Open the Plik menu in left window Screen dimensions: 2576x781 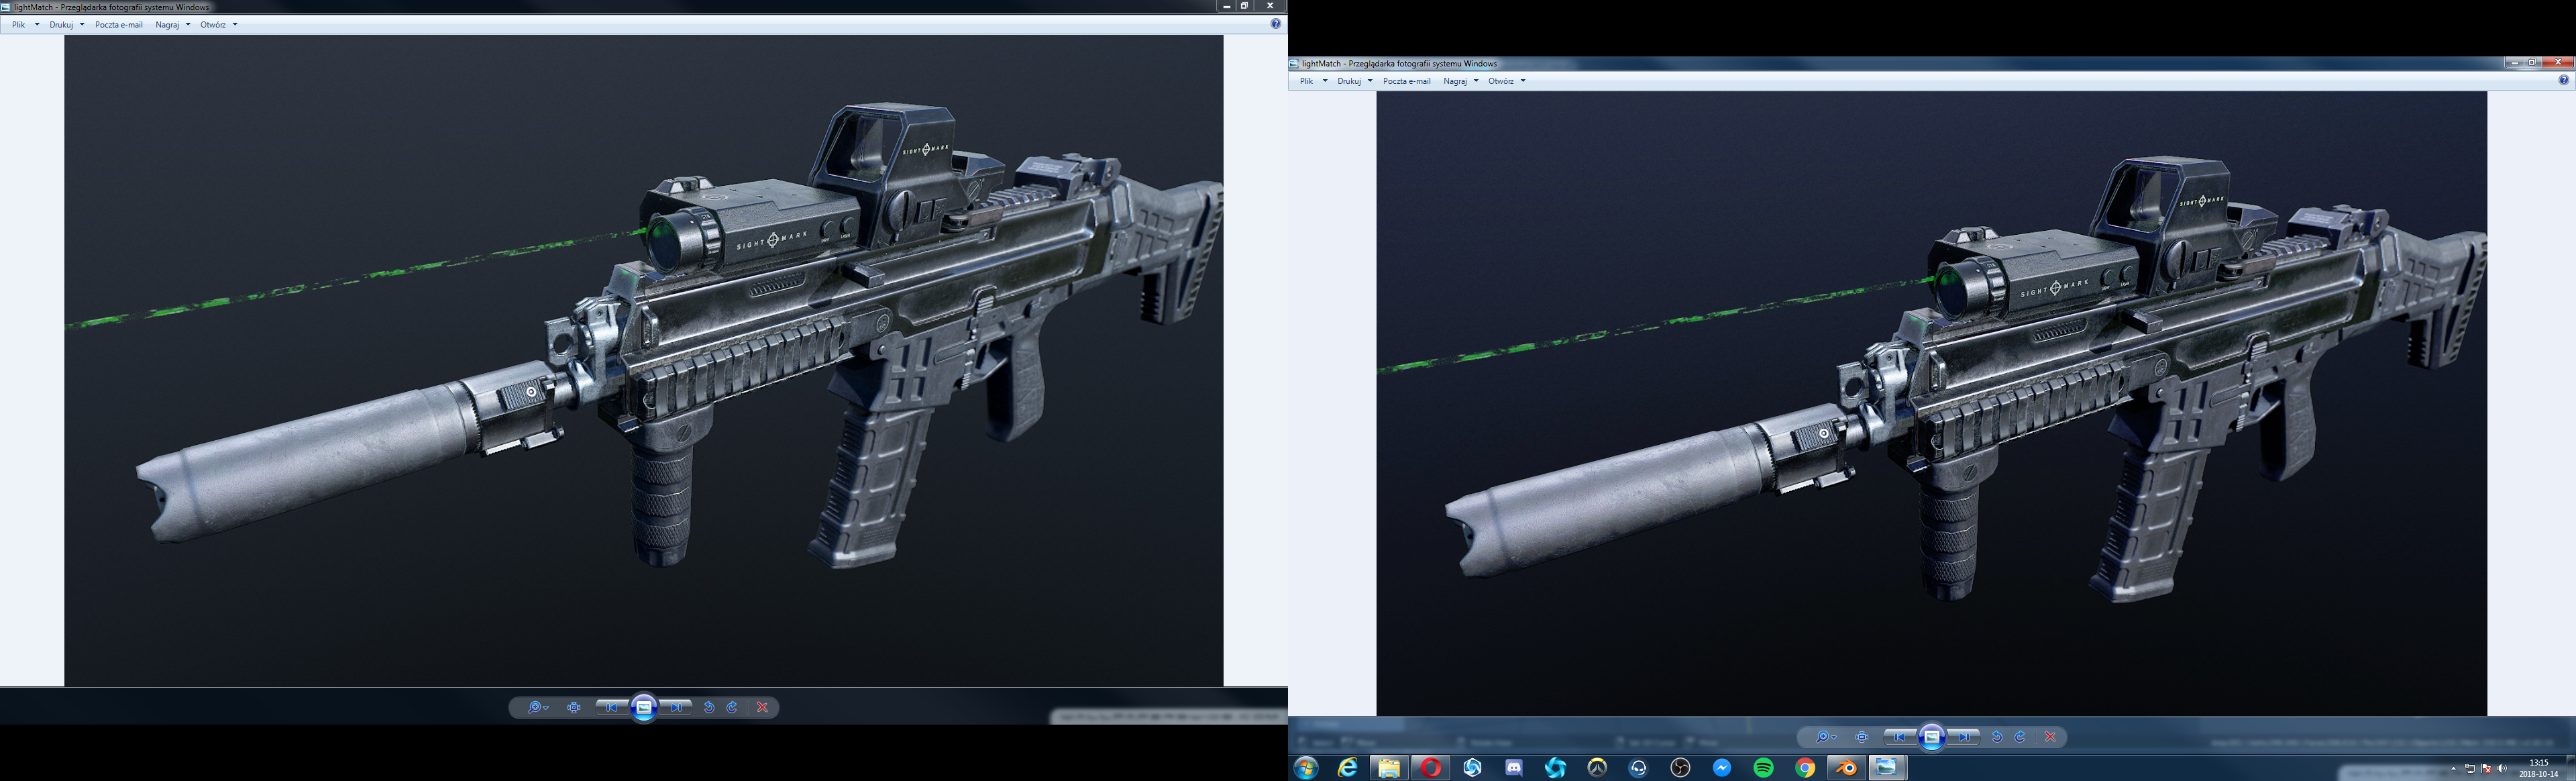click(19, 24)
